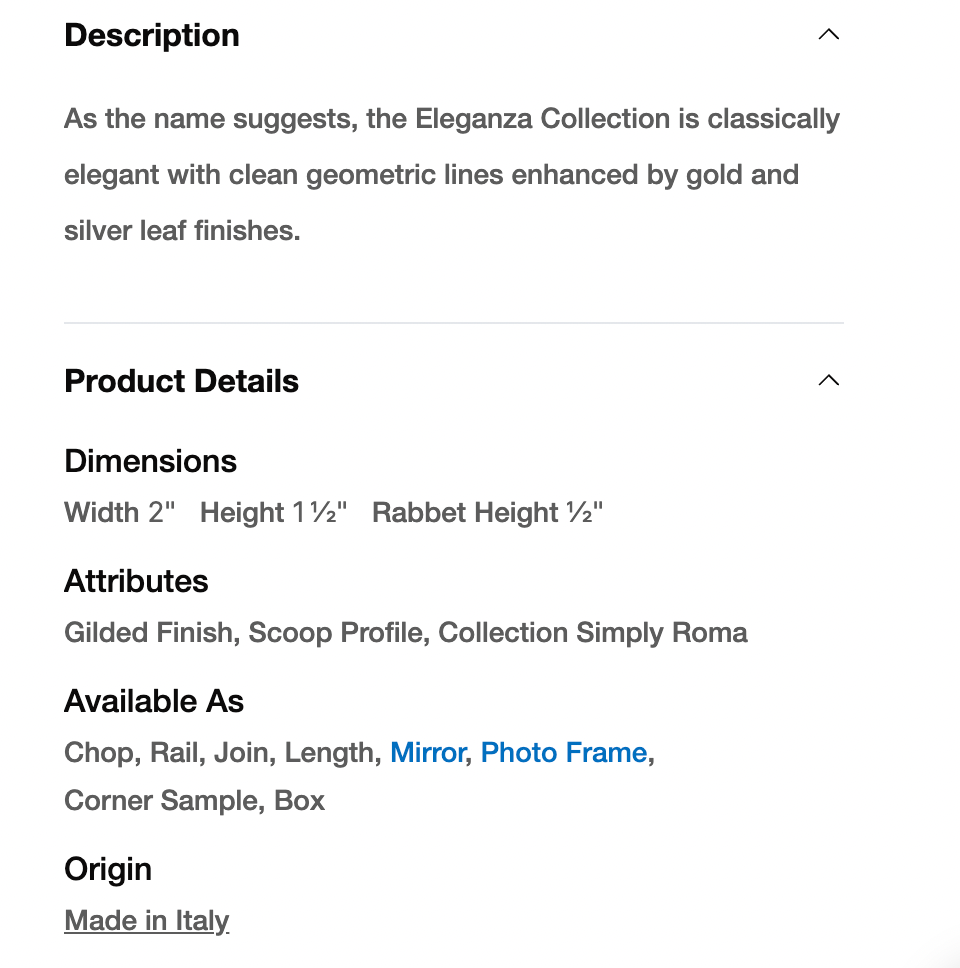Screen dimensions: 960x968
Task: Click the Rabbet Height ½" text
Action: [488, 513]
